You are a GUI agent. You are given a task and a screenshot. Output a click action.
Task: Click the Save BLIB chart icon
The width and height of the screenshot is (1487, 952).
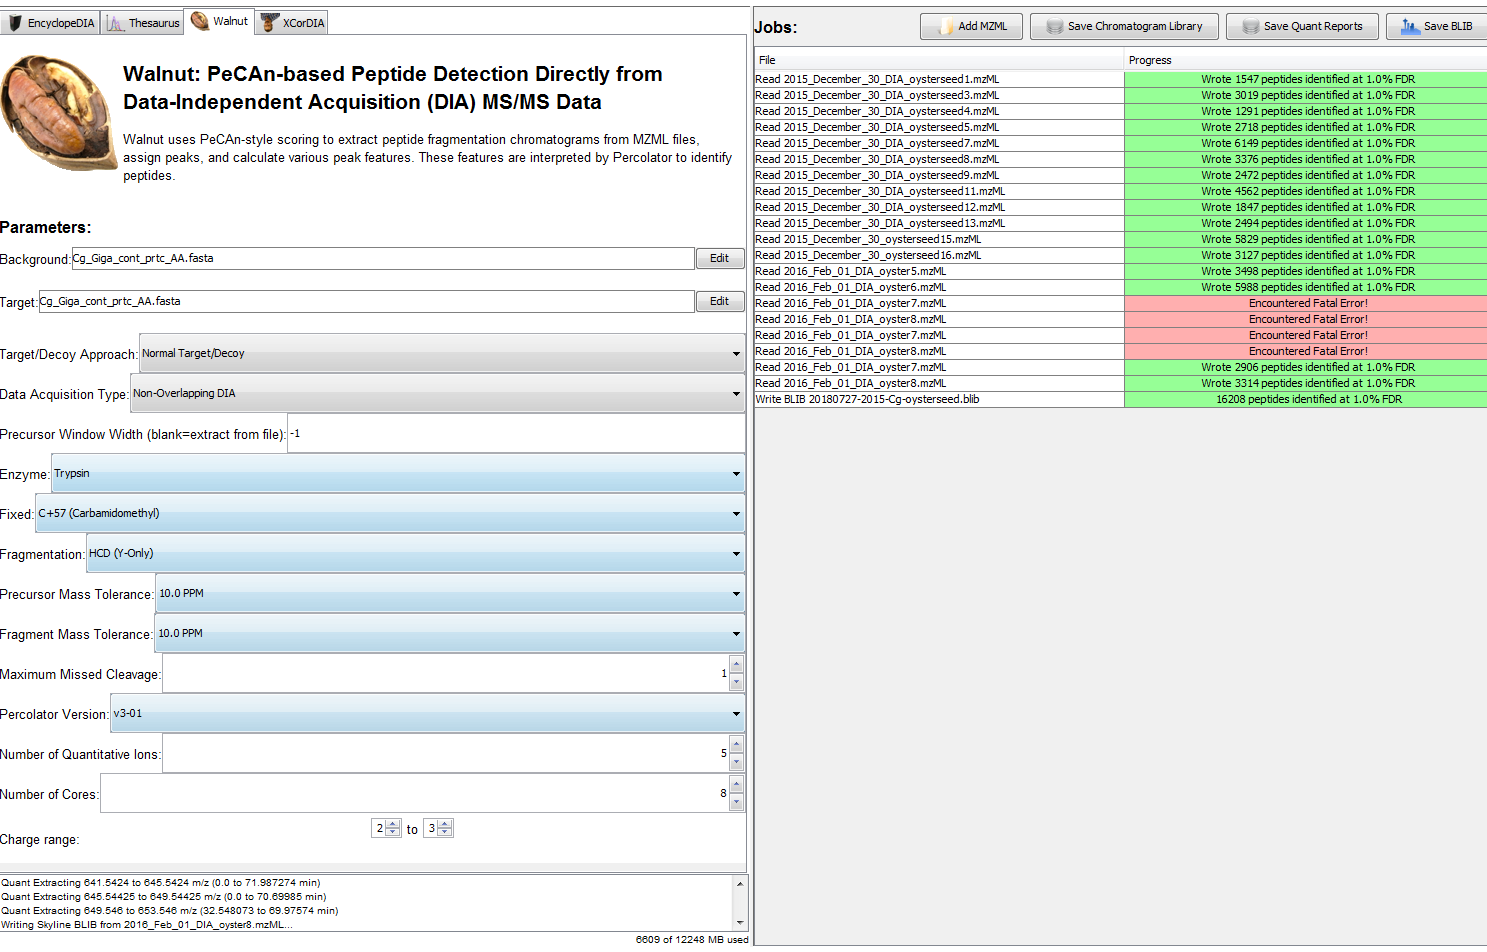click(1409, 27)
